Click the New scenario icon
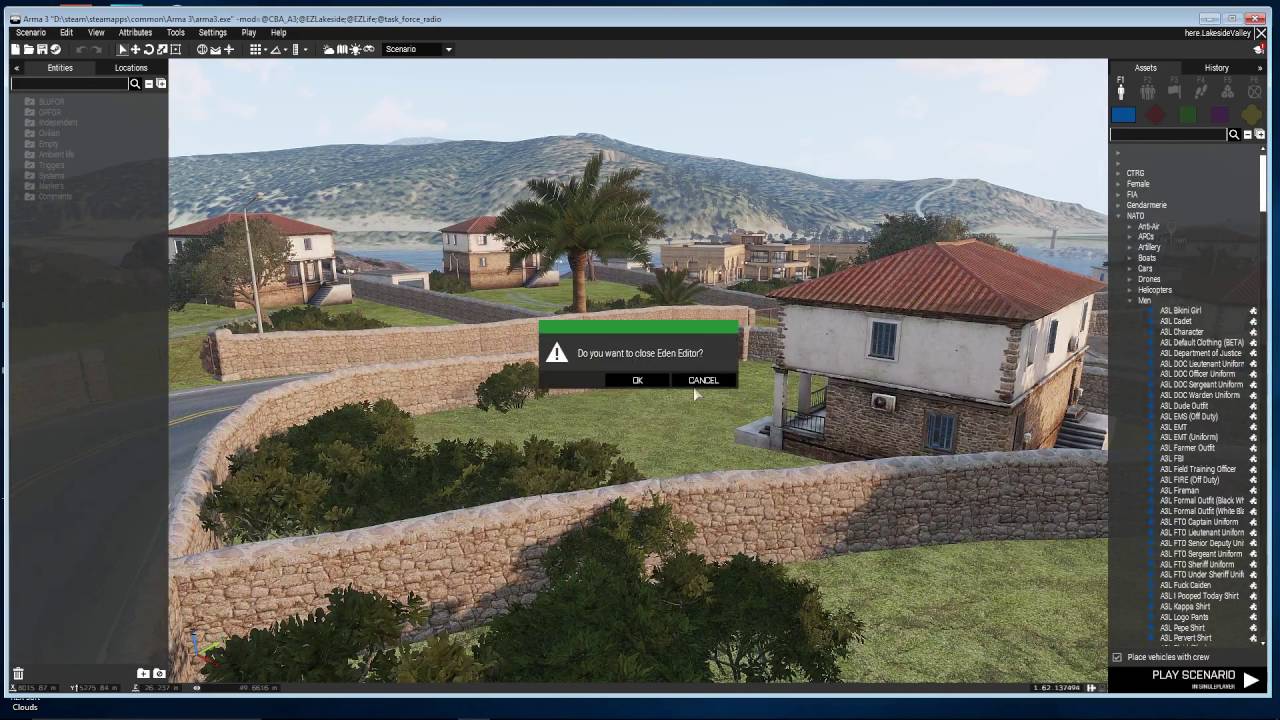Image resolution: width=1280 pixels, height=720 pixels. tap(16, 49)
